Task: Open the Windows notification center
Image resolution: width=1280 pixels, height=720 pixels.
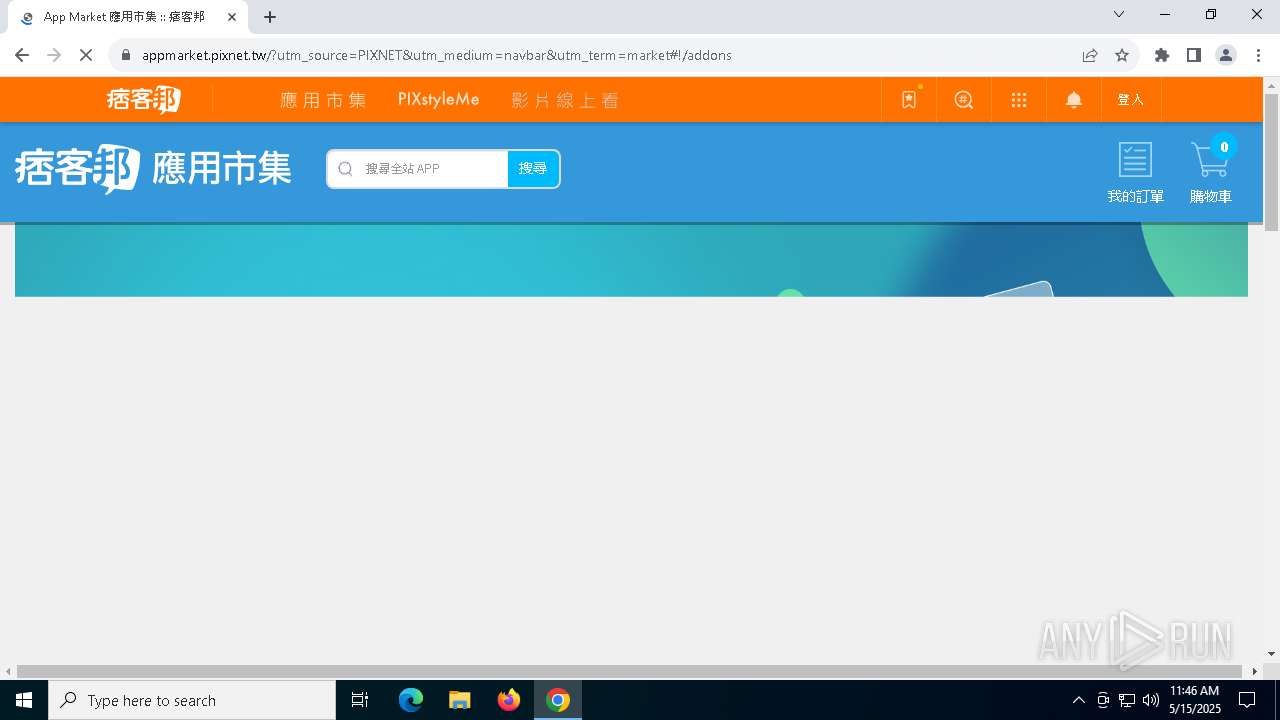Action: pos(1248,700)
